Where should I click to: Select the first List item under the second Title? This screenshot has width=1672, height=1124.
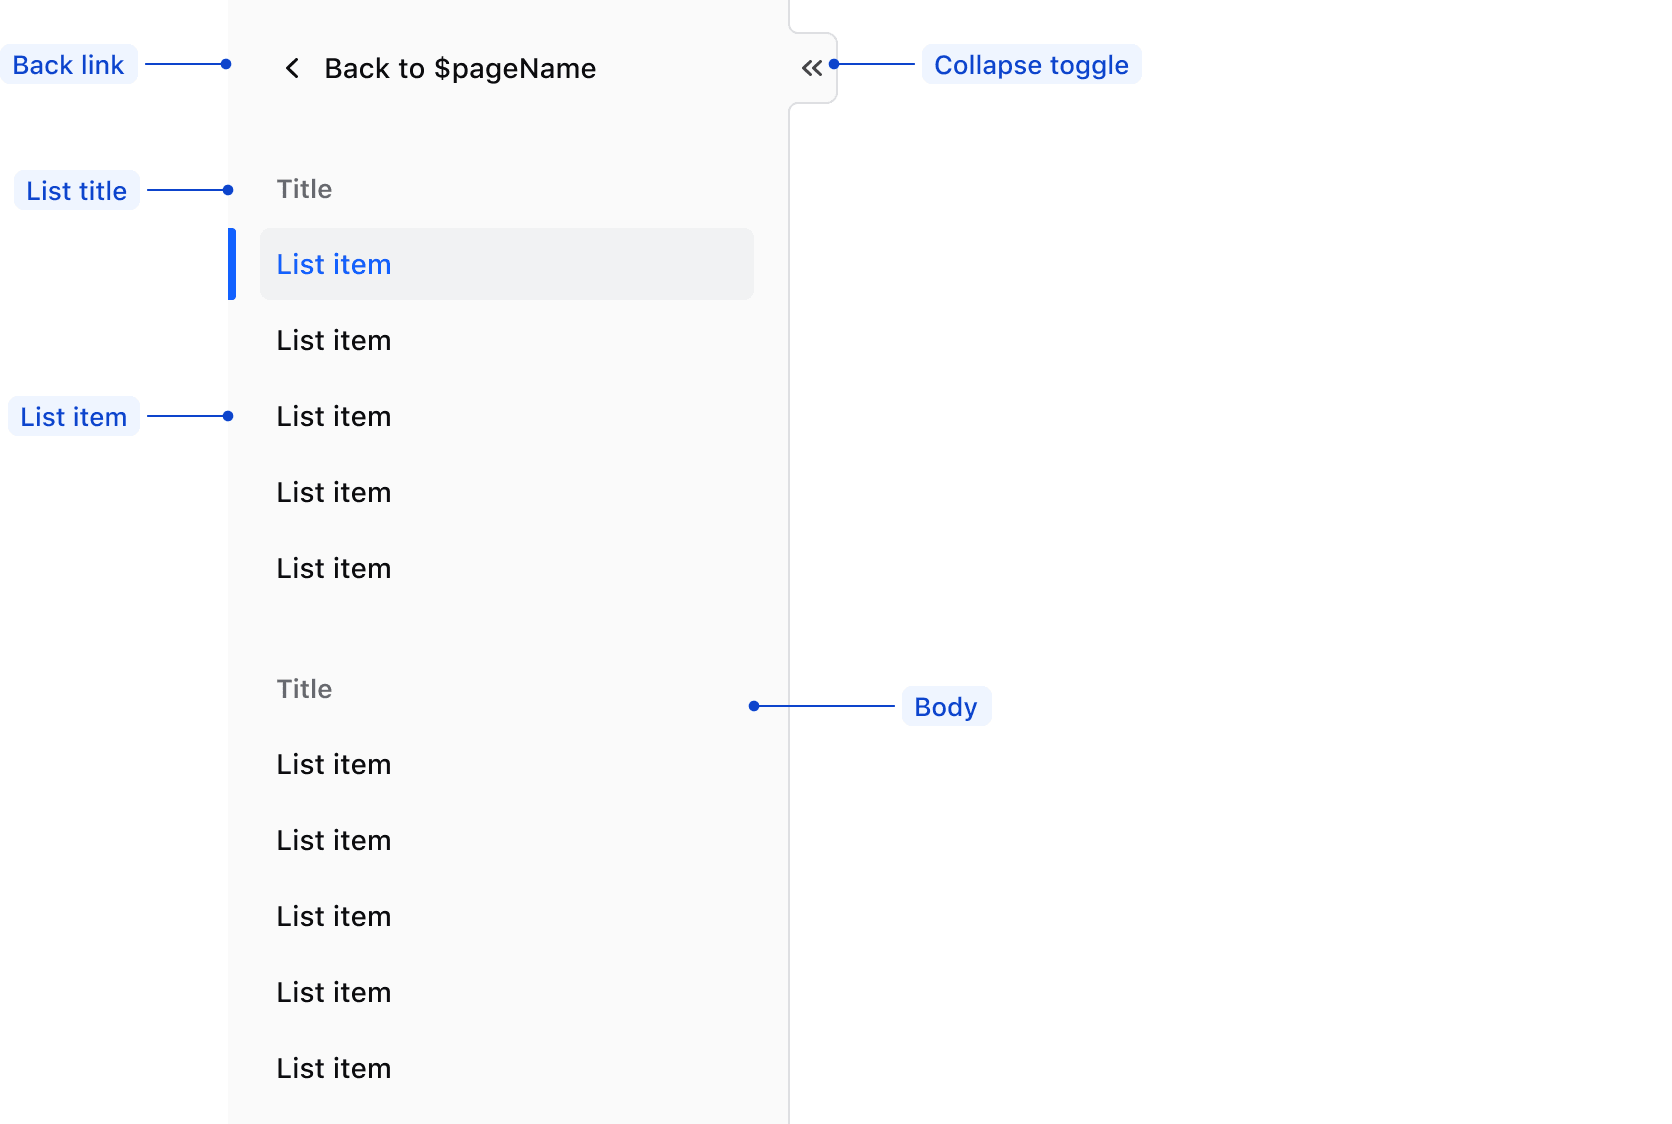506,764
